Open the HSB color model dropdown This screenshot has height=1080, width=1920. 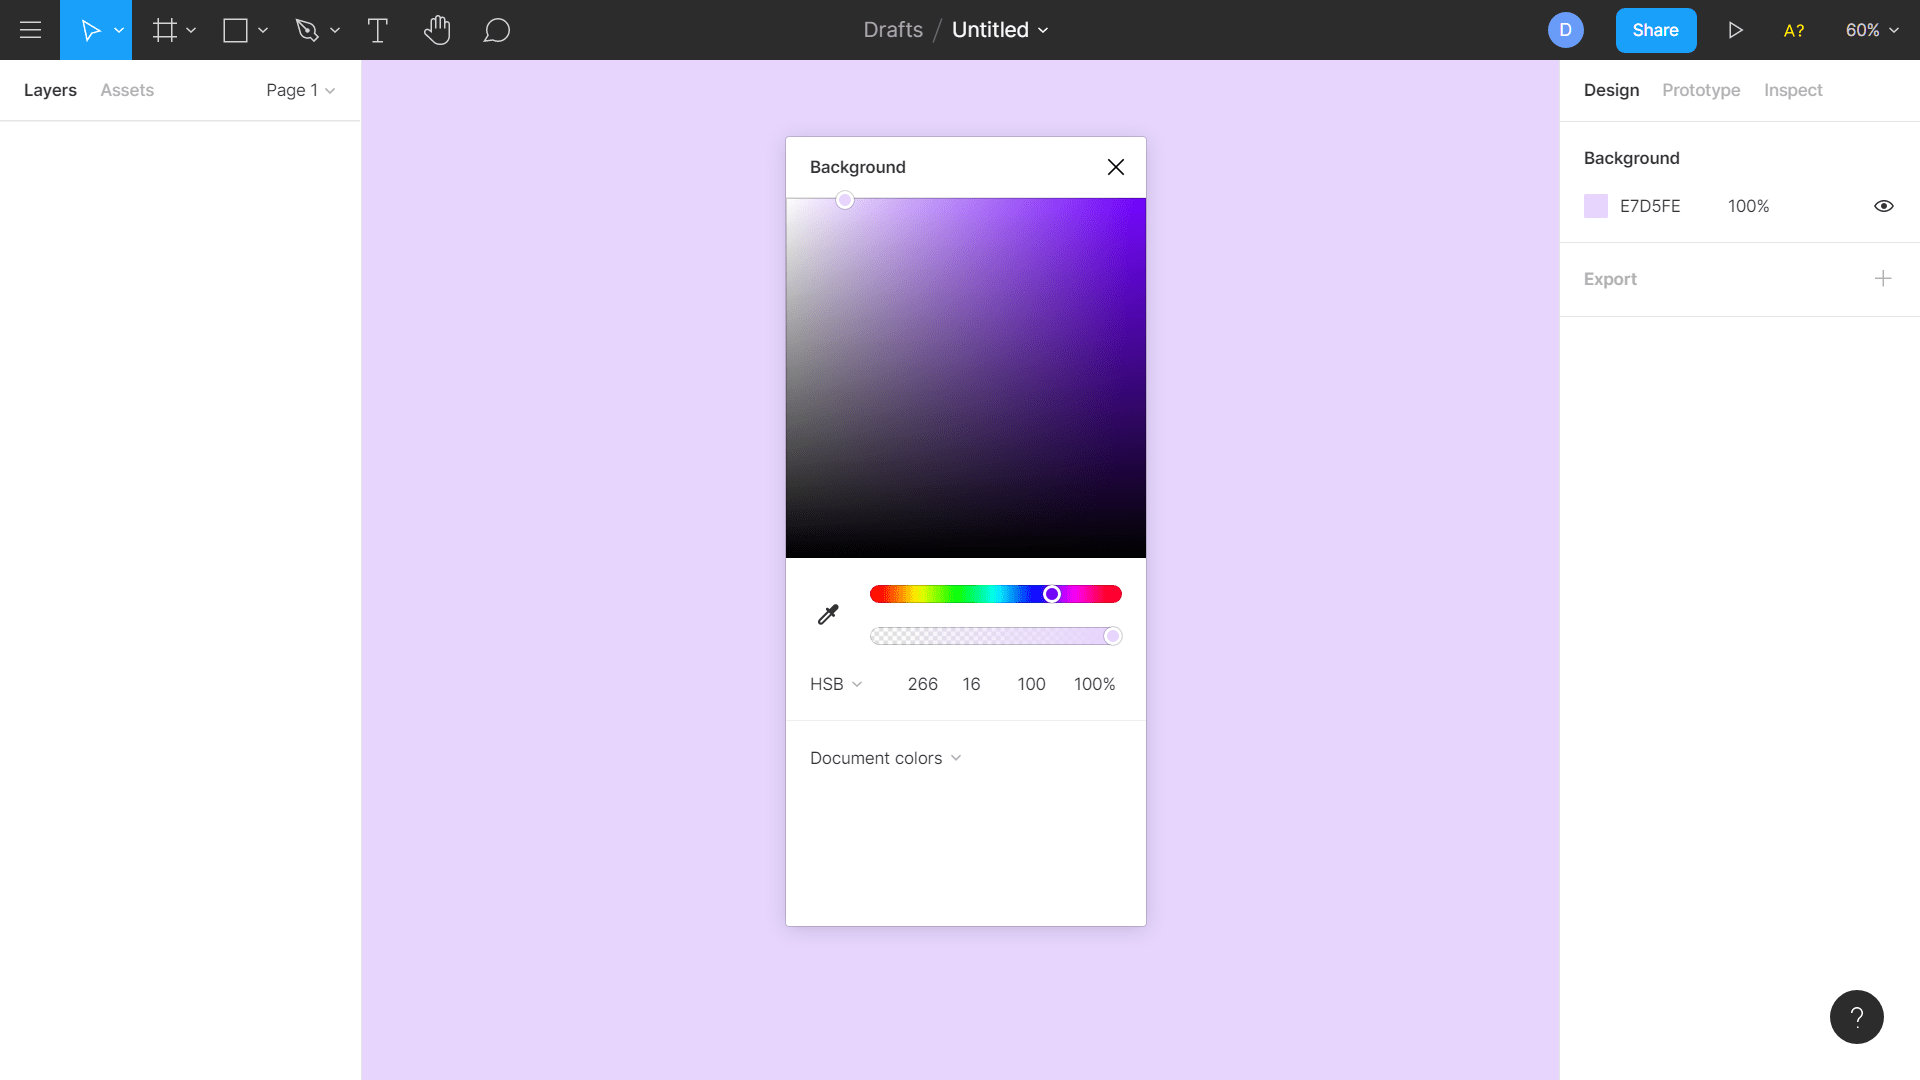[x=836, y=684]
